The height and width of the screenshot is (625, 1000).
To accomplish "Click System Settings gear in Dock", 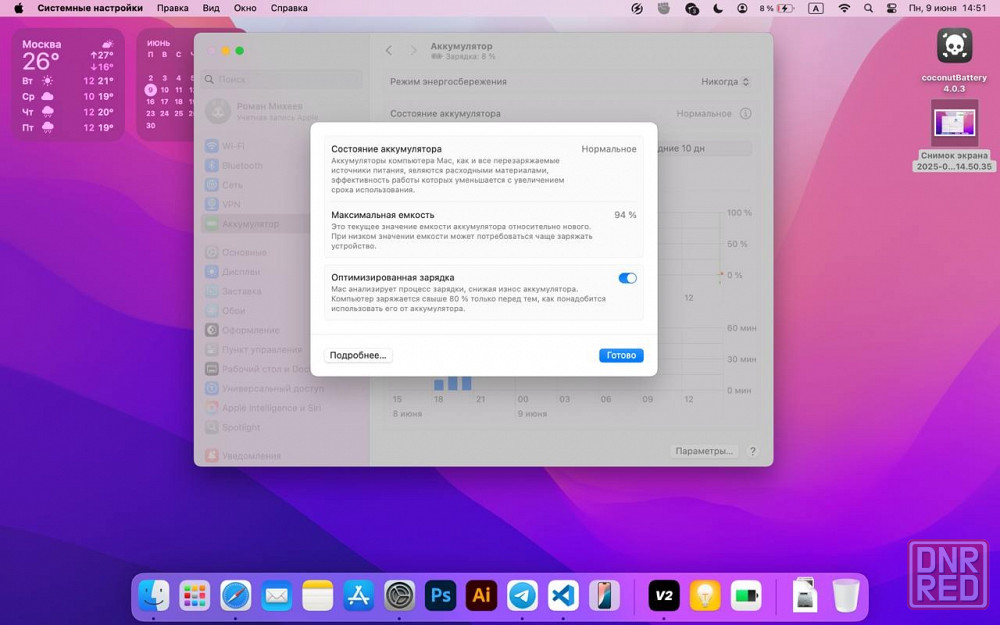I will tap(400, 596).
